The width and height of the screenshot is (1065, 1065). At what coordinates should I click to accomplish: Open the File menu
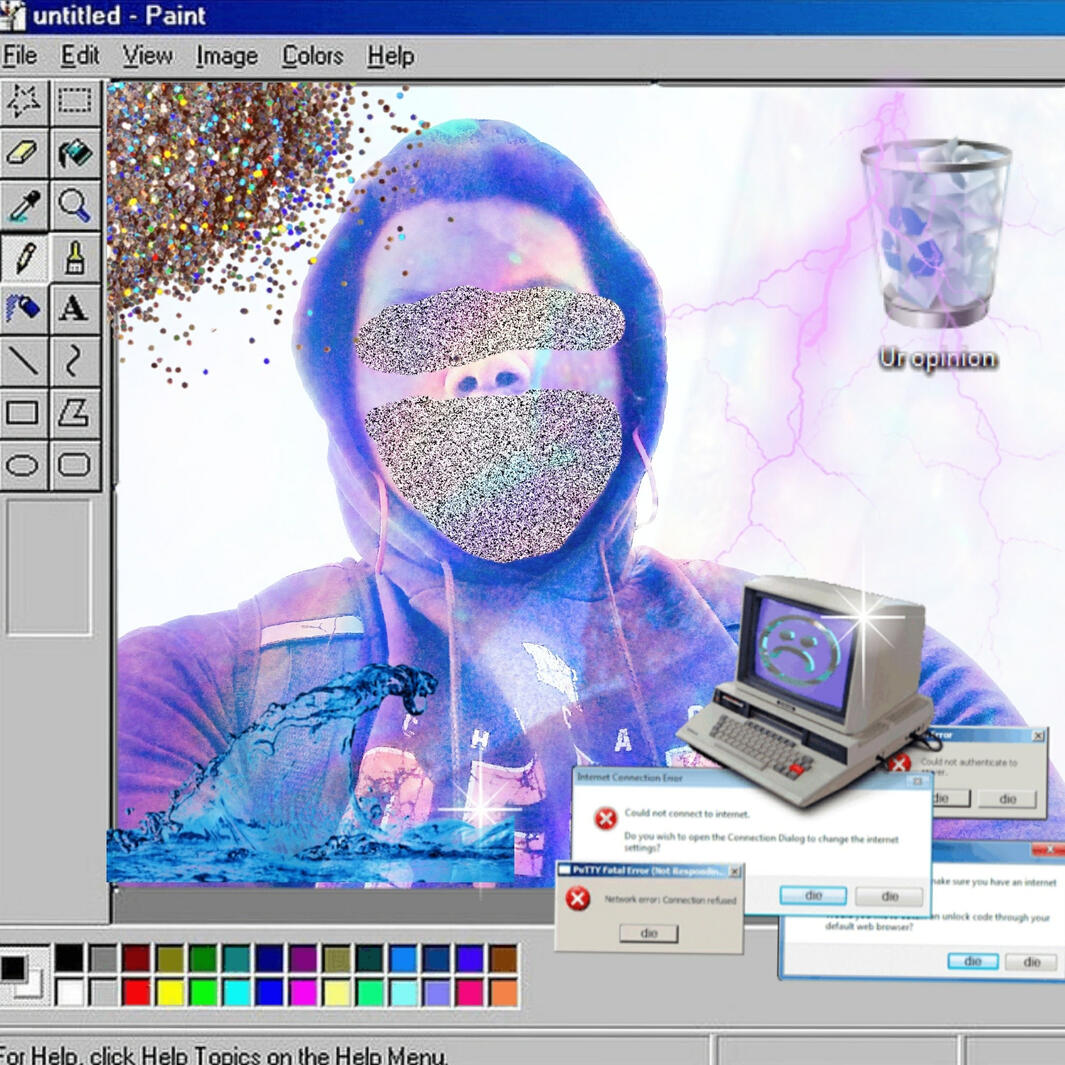pyautogui.click(x=19, y=56)
